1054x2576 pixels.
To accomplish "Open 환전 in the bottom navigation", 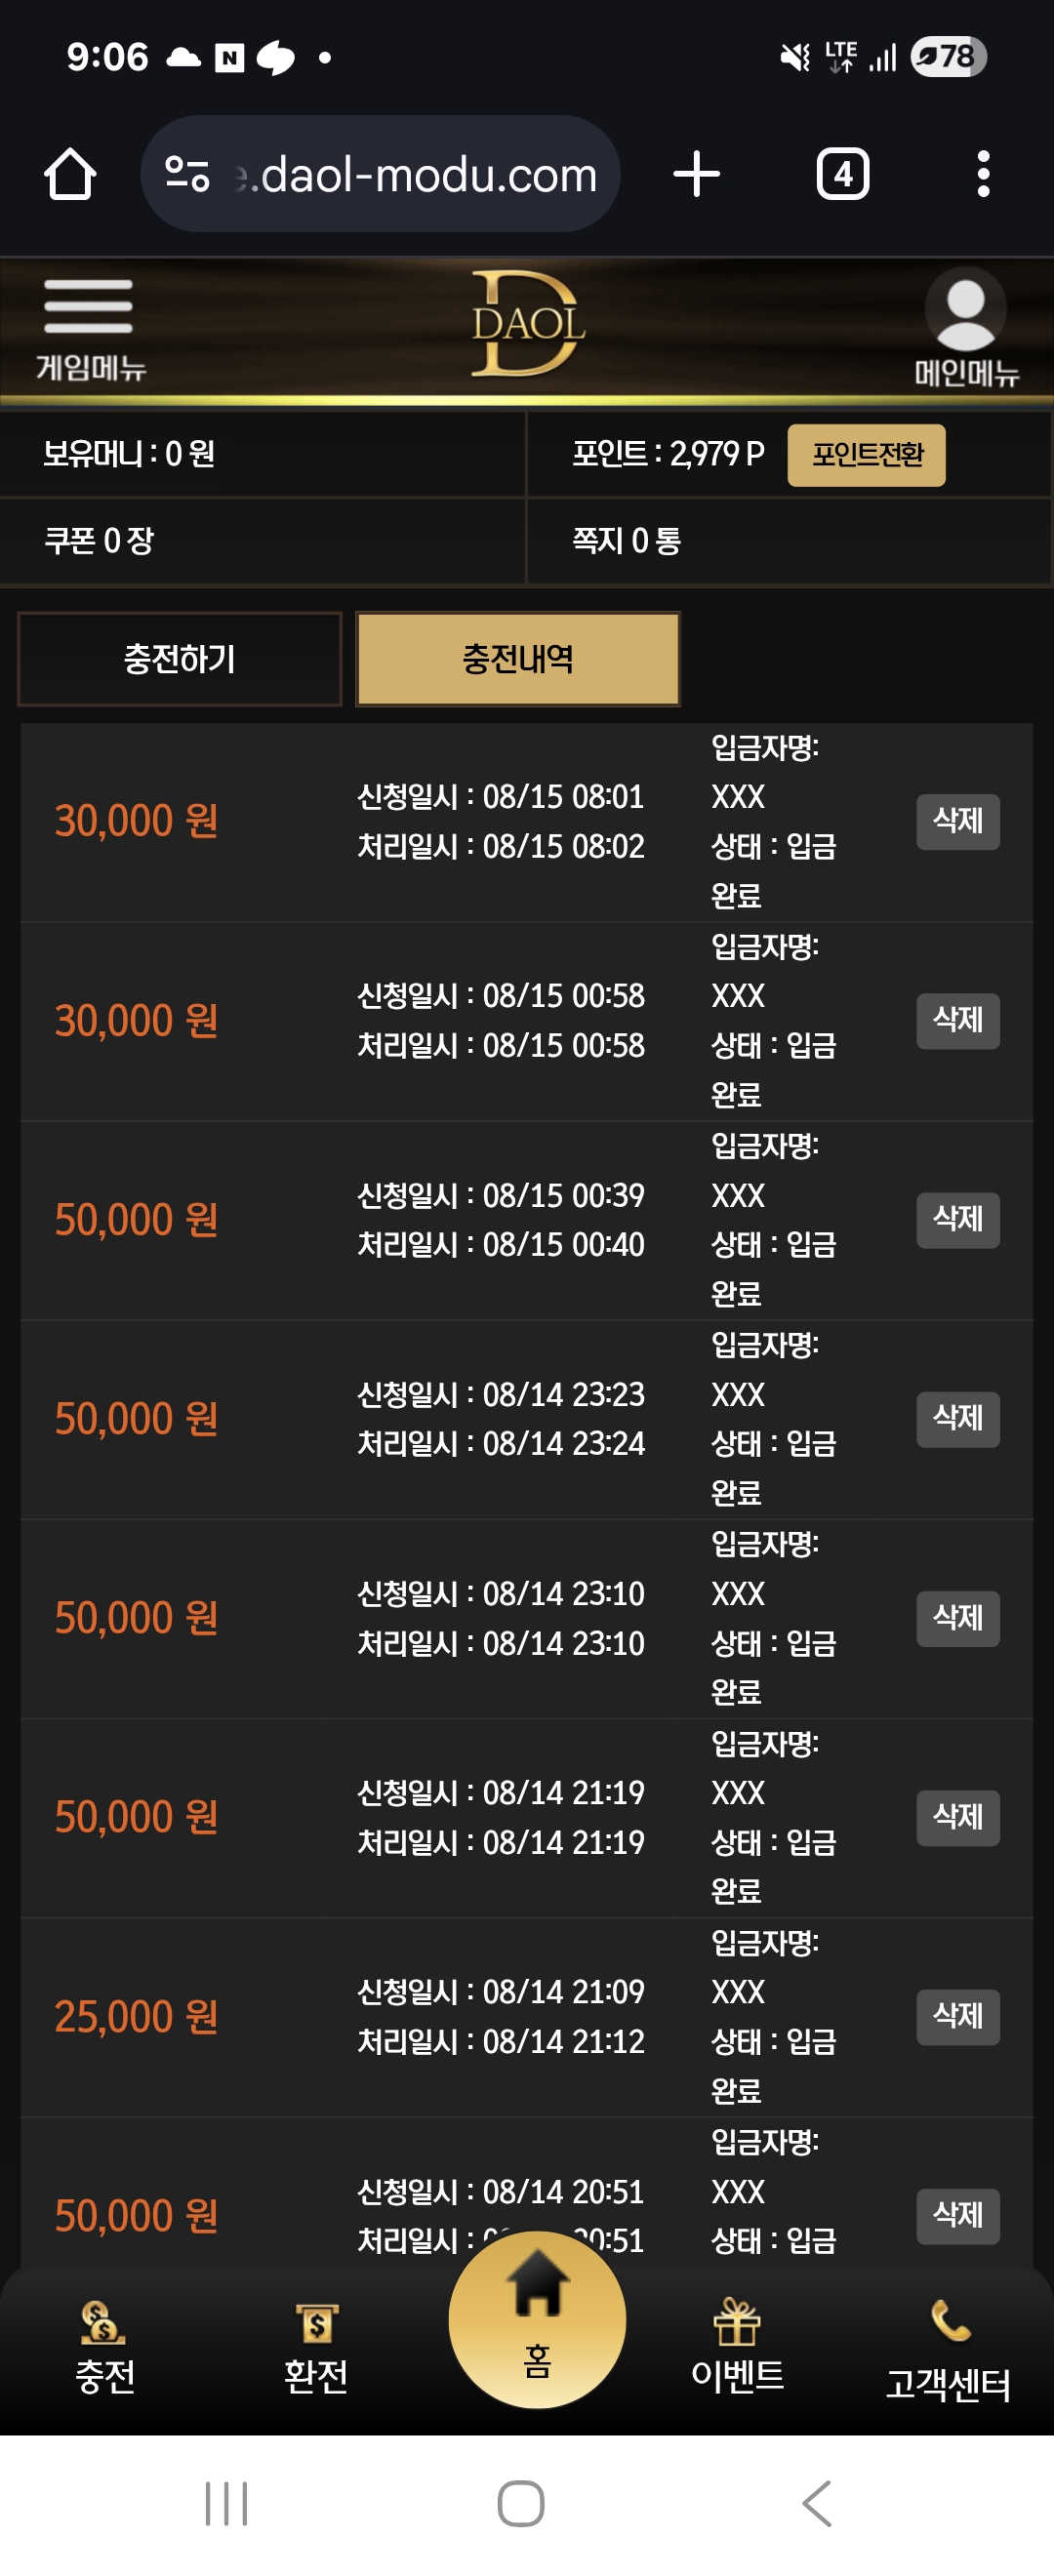I will (x=316, y=2348).
